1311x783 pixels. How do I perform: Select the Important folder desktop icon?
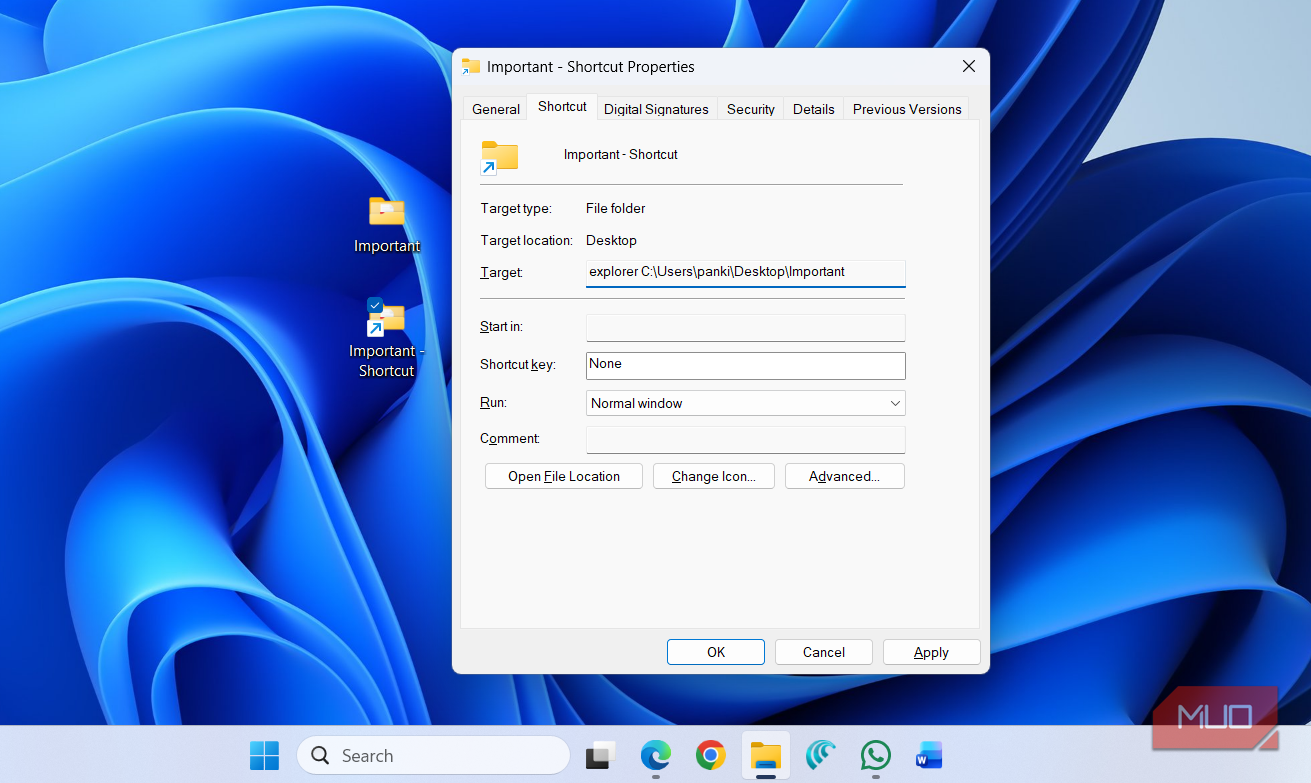[x=387, y=224]
